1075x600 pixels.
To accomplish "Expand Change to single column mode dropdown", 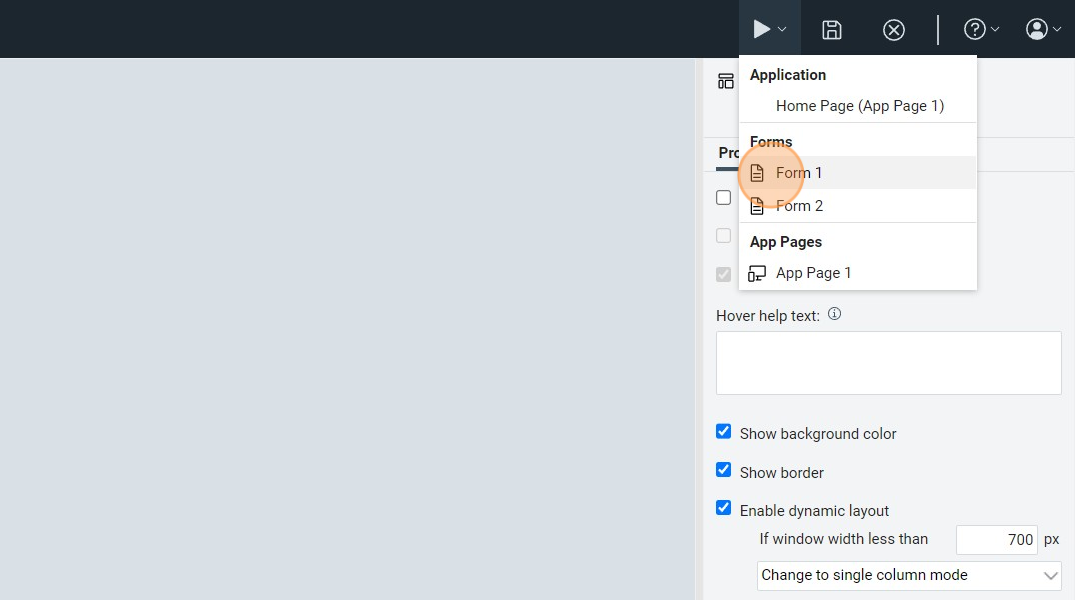I will pyautogui.click(x=908, y=575).
